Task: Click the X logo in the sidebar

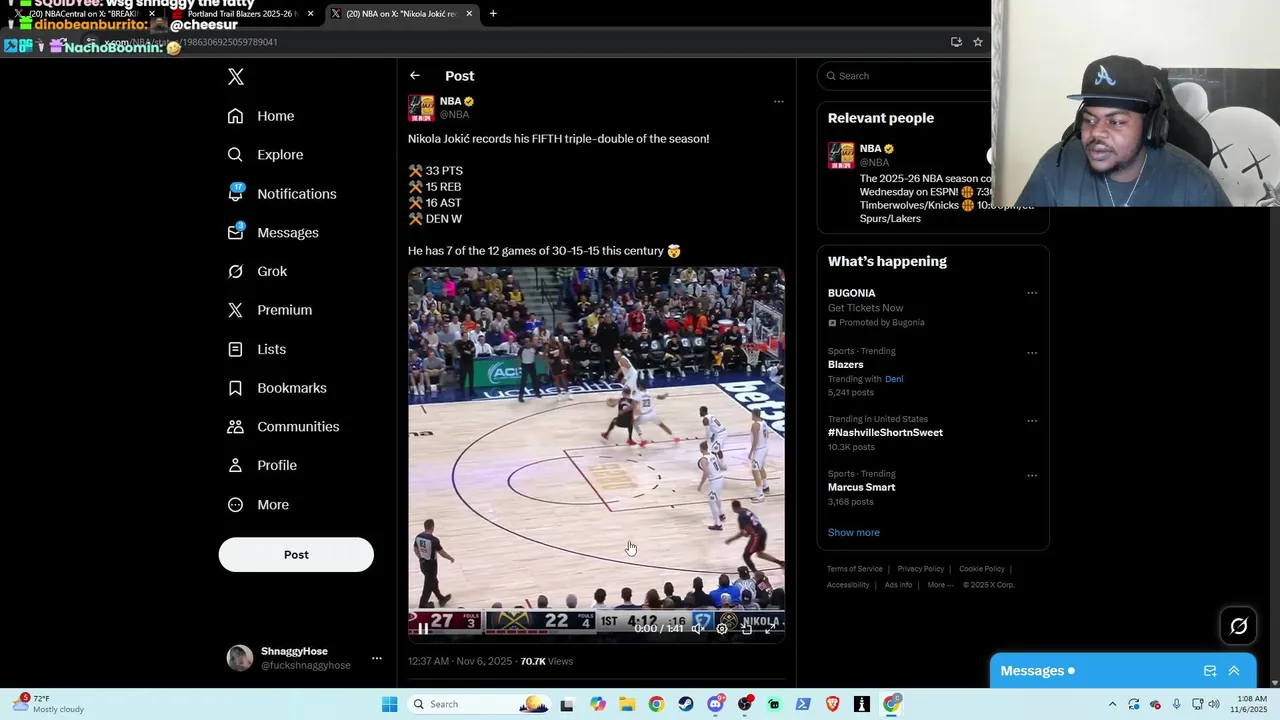Action: tap(236, 77)
